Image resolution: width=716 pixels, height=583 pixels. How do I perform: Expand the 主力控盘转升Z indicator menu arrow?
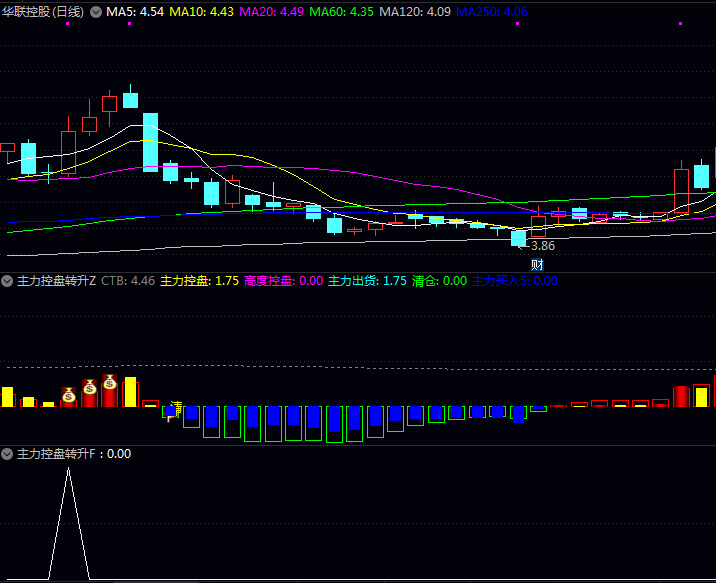tap(8, 281)
